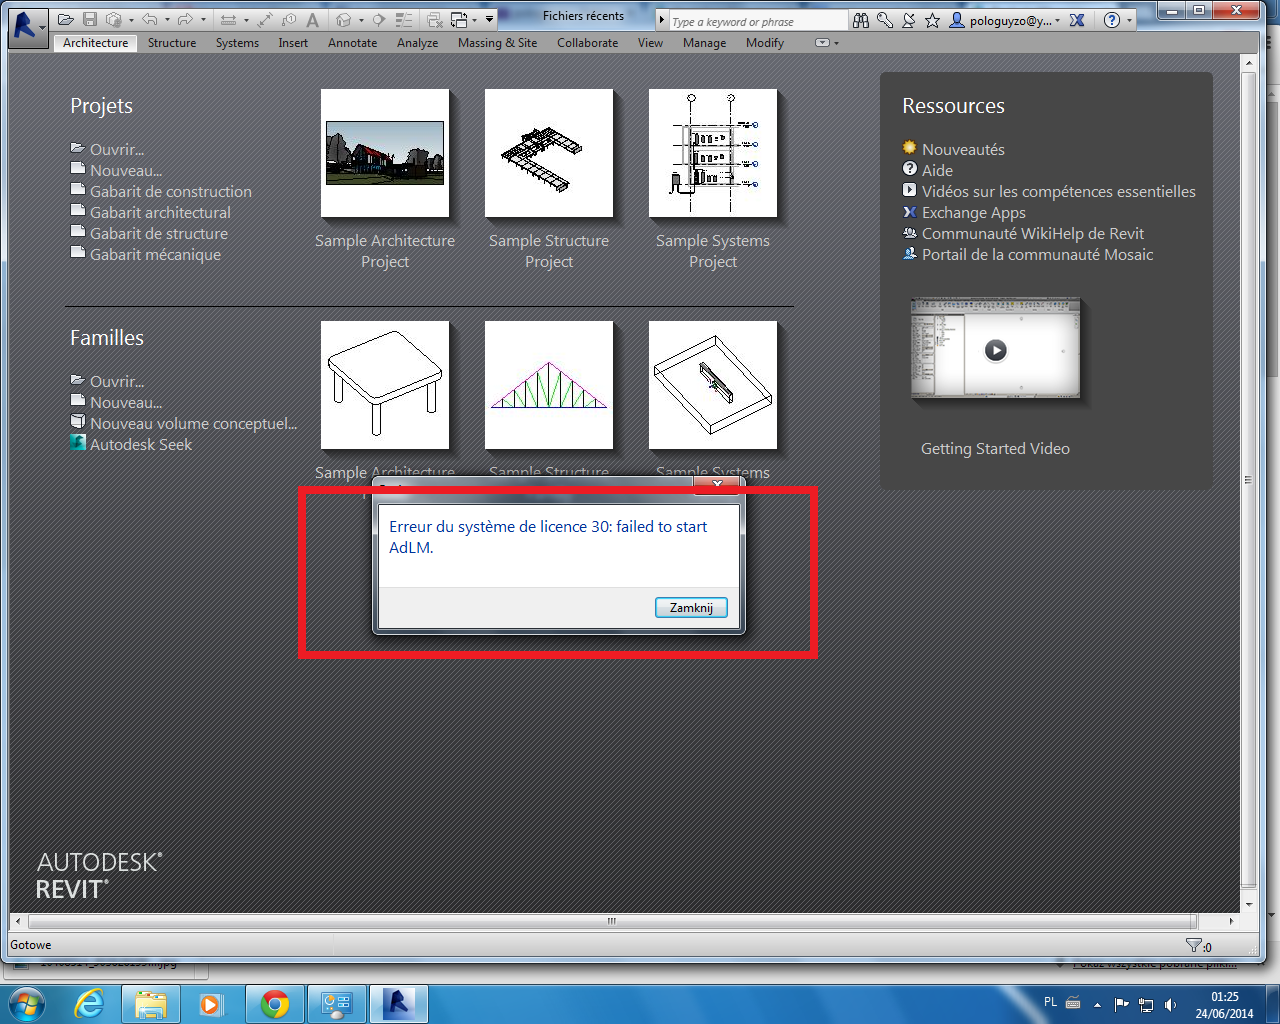1280x1024 pixels.
Task: Select the Measure tool icon
Action: click(228, 20)
